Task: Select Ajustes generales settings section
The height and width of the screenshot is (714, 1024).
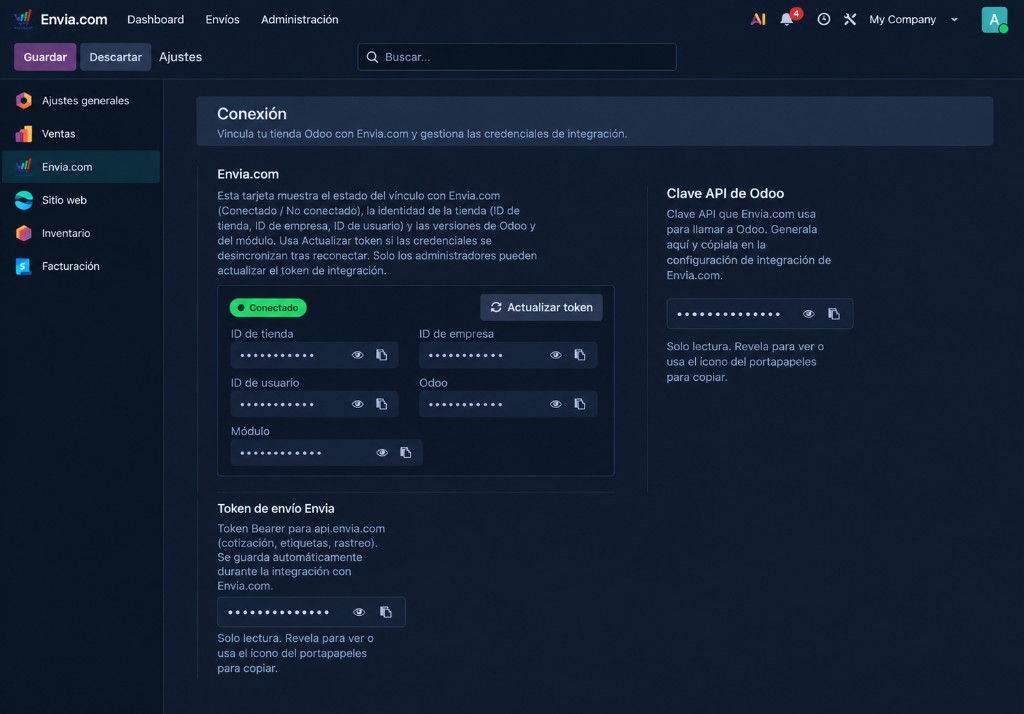Action: click(81, 101)
